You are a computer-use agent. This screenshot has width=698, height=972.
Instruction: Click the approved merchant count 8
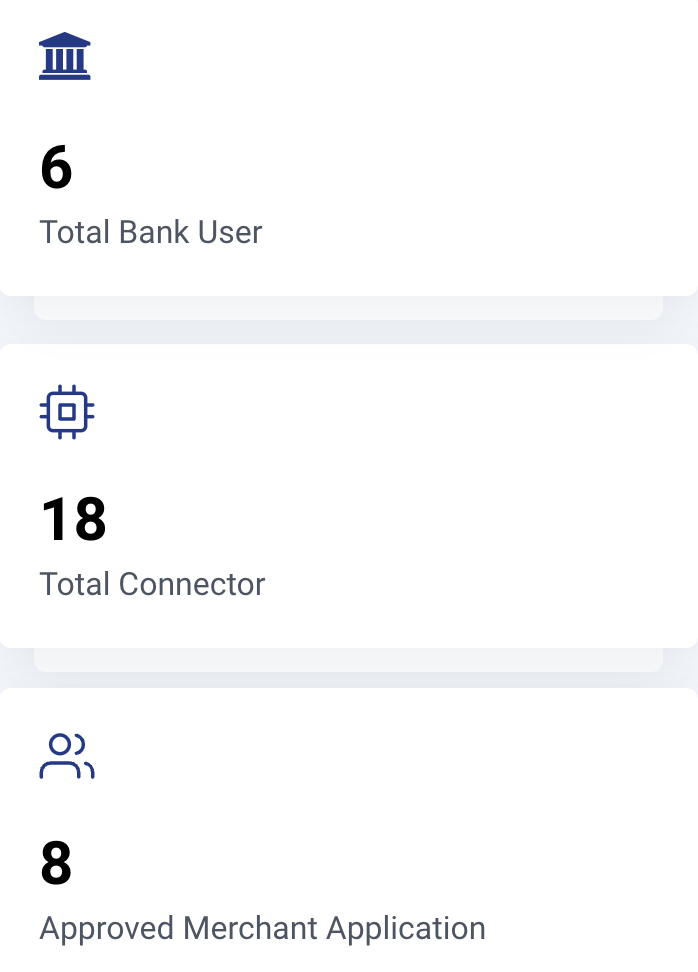pos(56,863)
